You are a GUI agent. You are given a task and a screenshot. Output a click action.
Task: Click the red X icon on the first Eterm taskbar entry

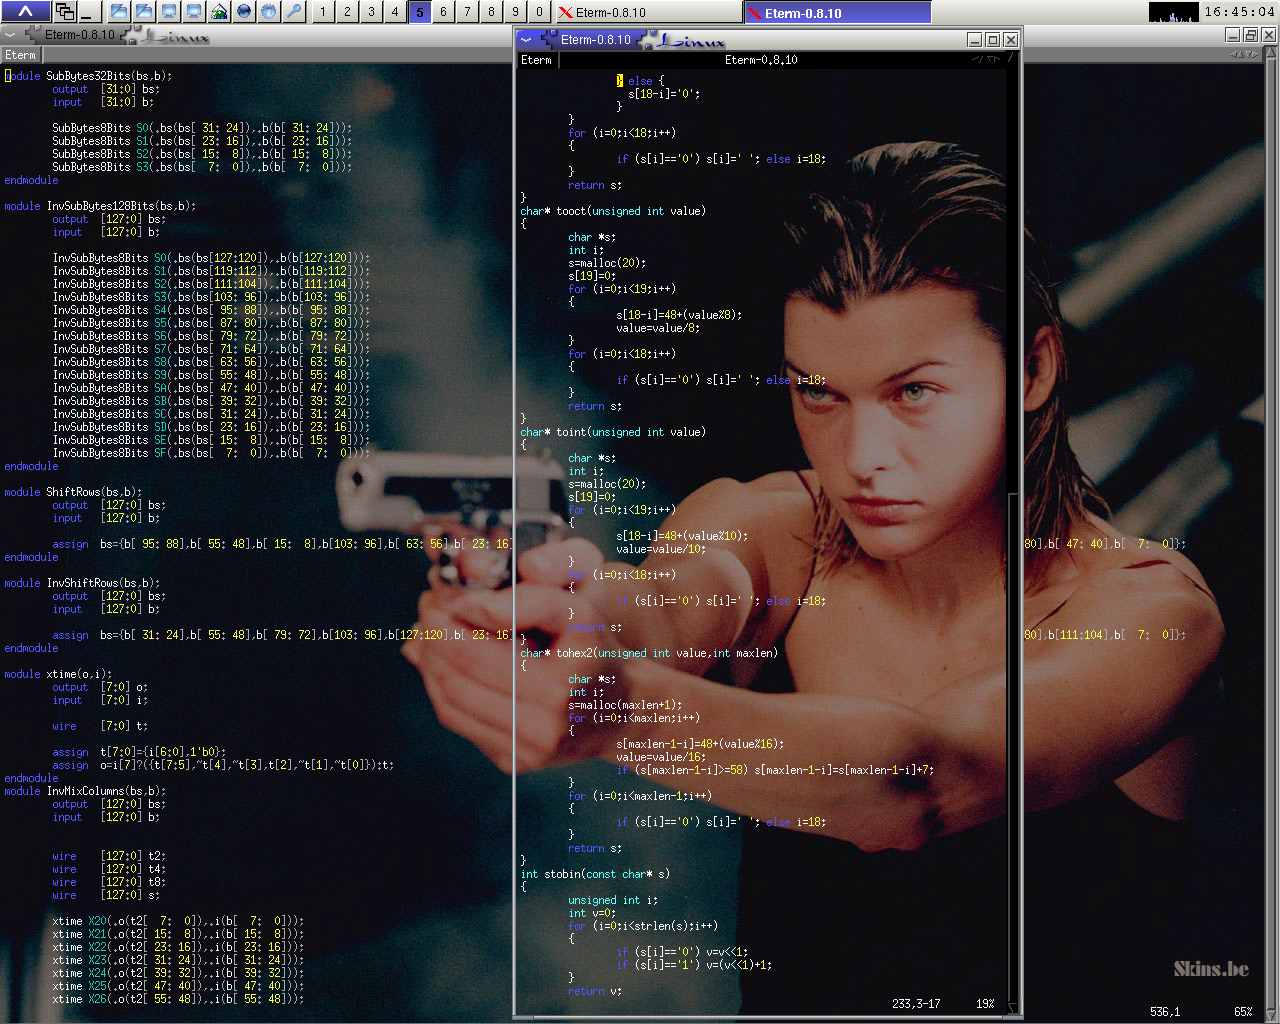(x=565, y=13)
